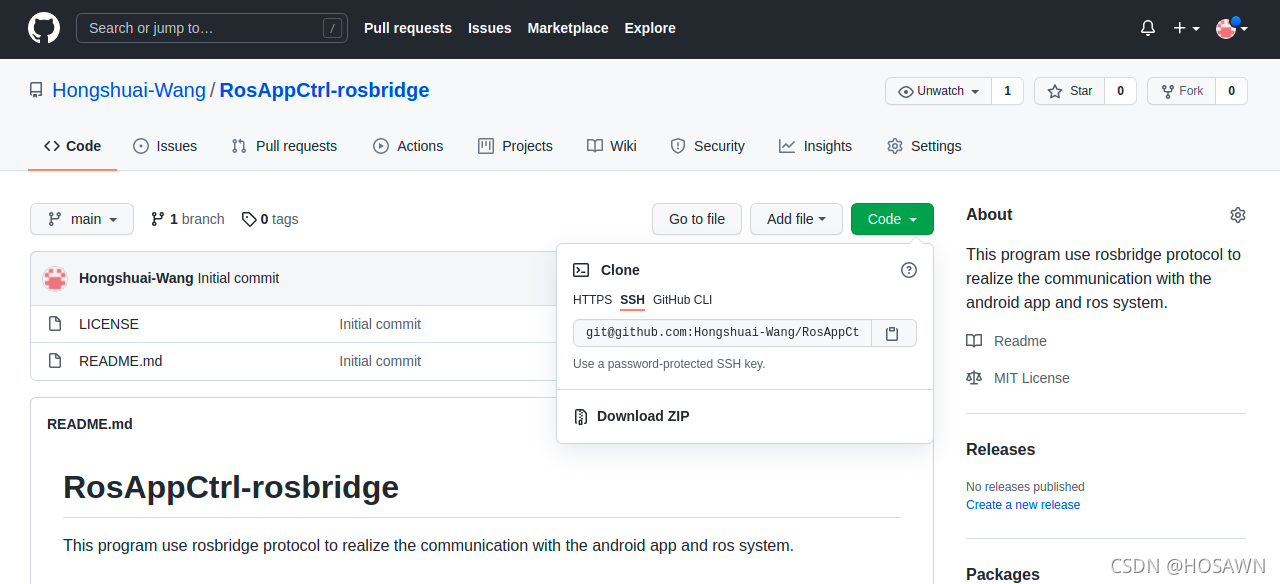Click the repository icon before owner name
Image resolution: width=1280 pixels, height=584 pixels.
click(36, 91)
